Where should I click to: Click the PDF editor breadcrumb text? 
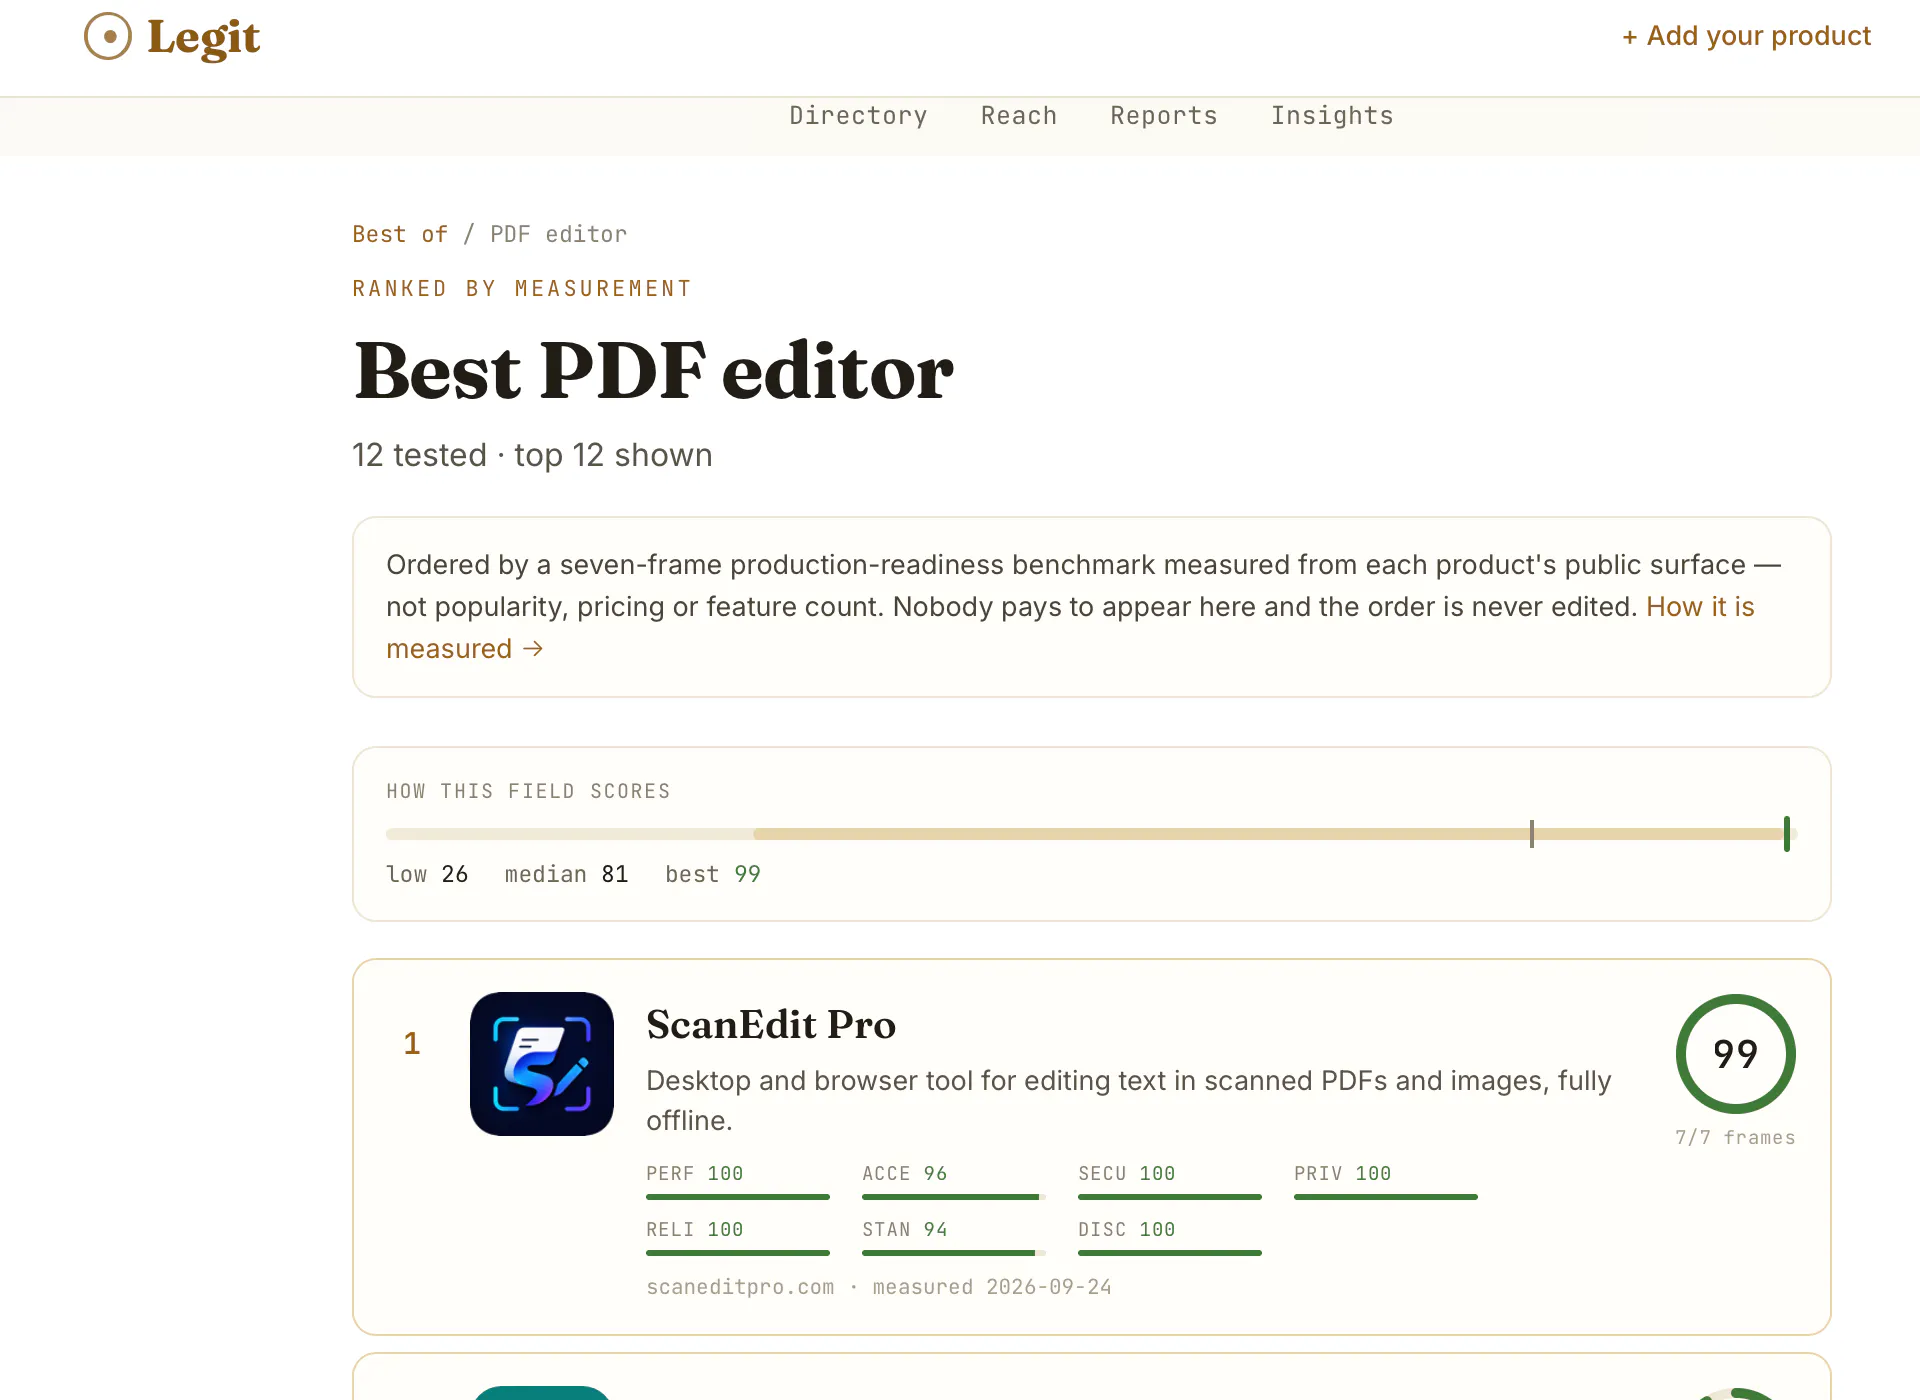pos(559,234)
